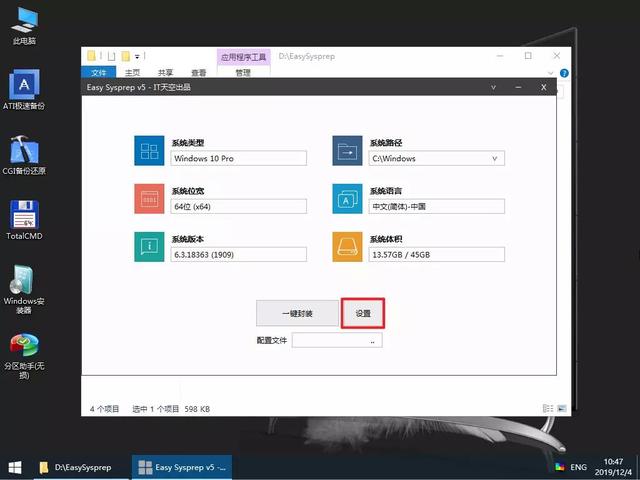640x480 pixels.
Task: Click the 设置 button
Action: coord(363,313)
